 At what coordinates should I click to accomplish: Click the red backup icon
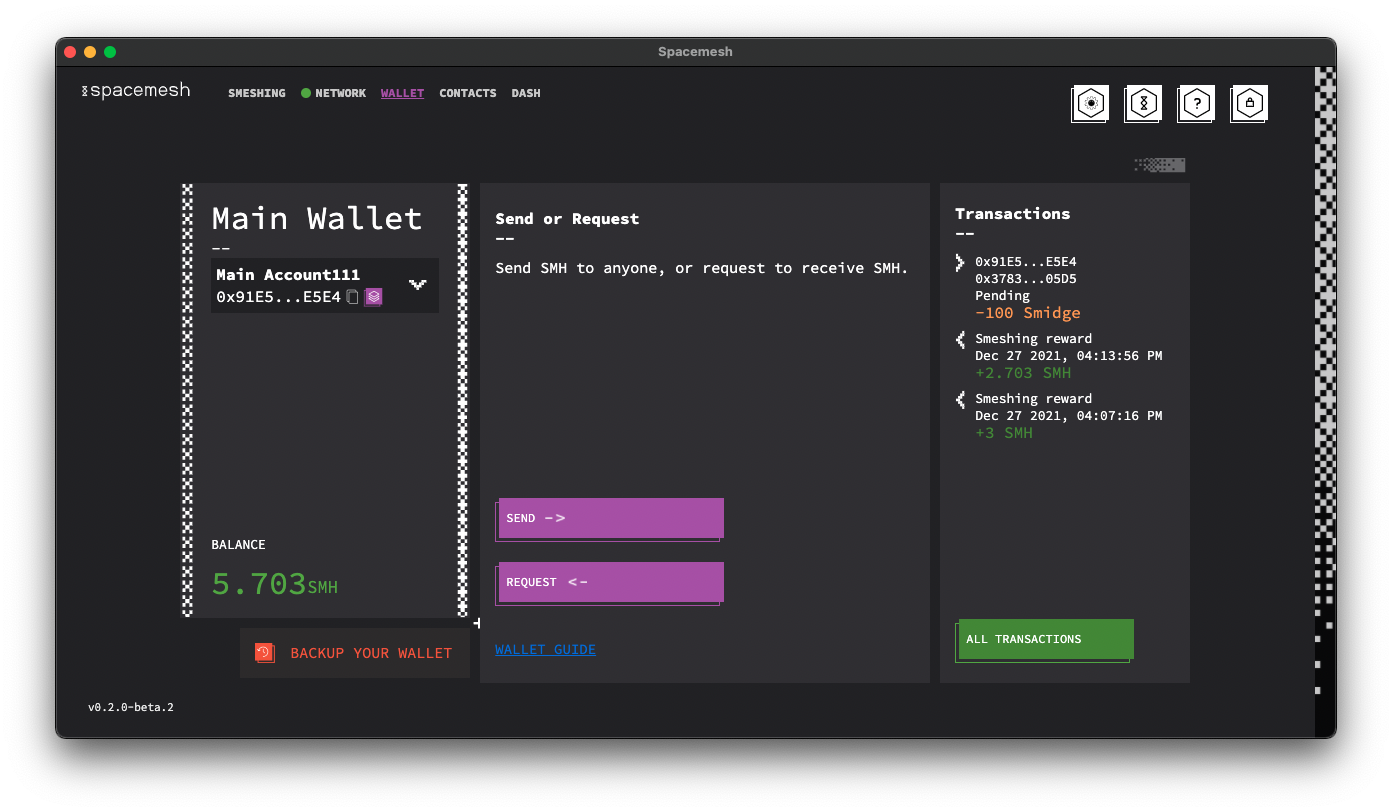click(x=264, y=653)
